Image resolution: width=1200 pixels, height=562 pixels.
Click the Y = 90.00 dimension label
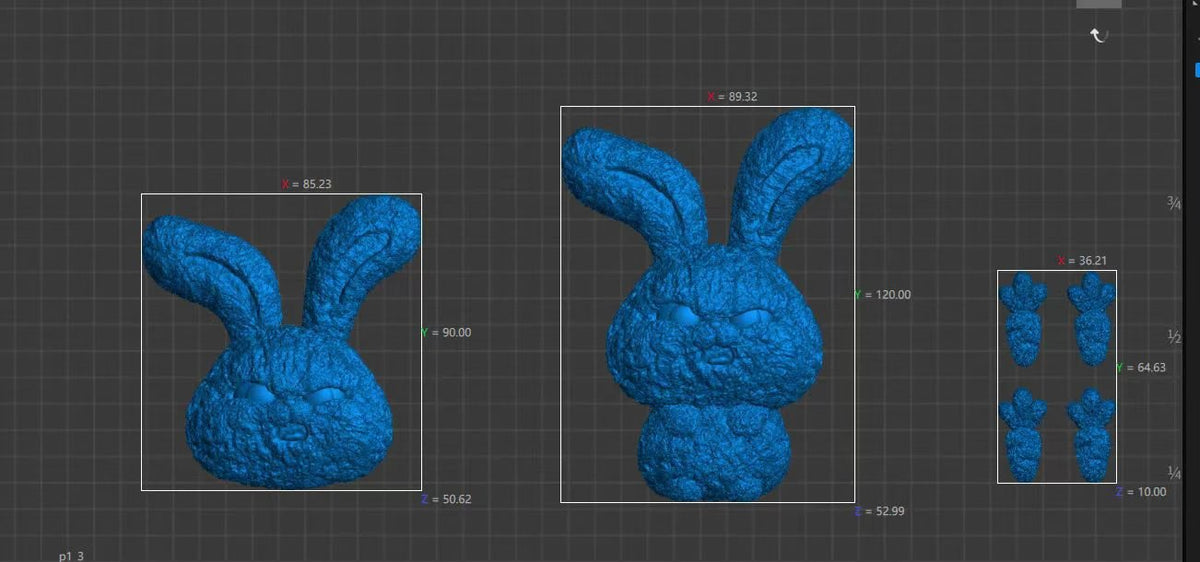pyautogui.click(x=446, y=332)
